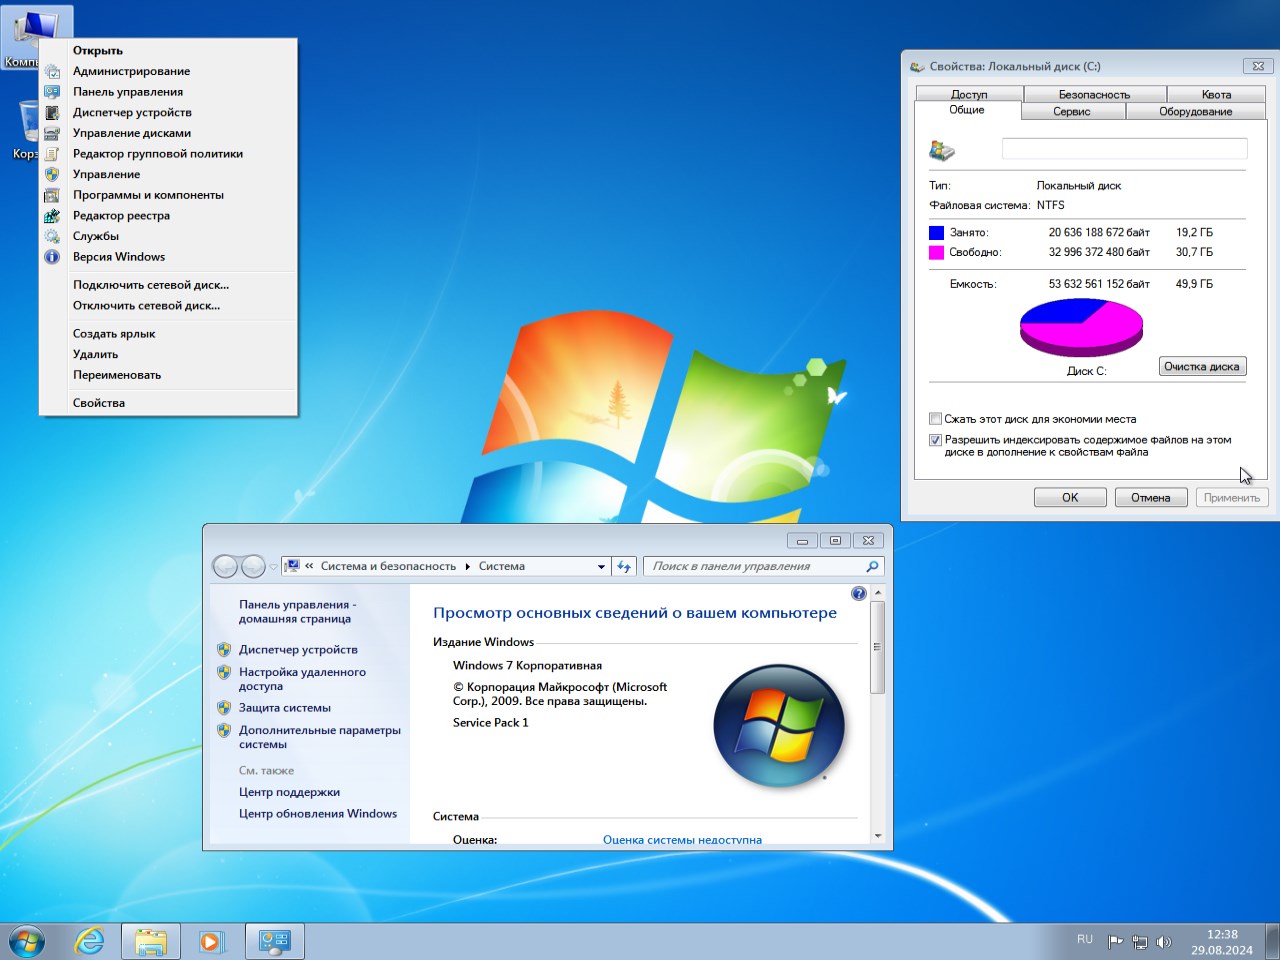Image resolution: width=1280 pixels, height=960 pixels.
Task: Open the Безопасность tab
Action: 1094,94
